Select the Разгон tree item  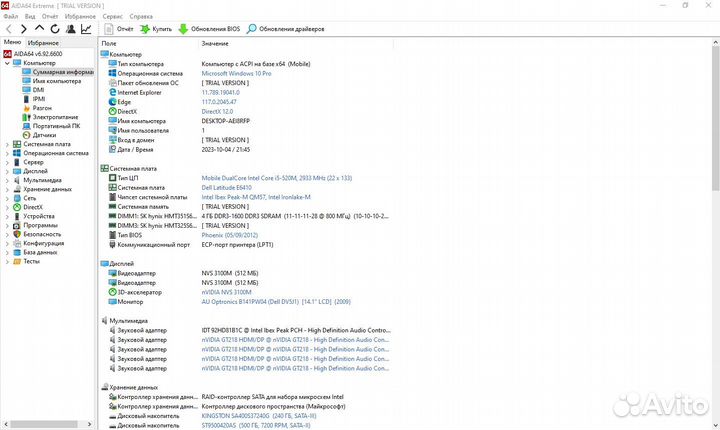(x=42, y=108)
